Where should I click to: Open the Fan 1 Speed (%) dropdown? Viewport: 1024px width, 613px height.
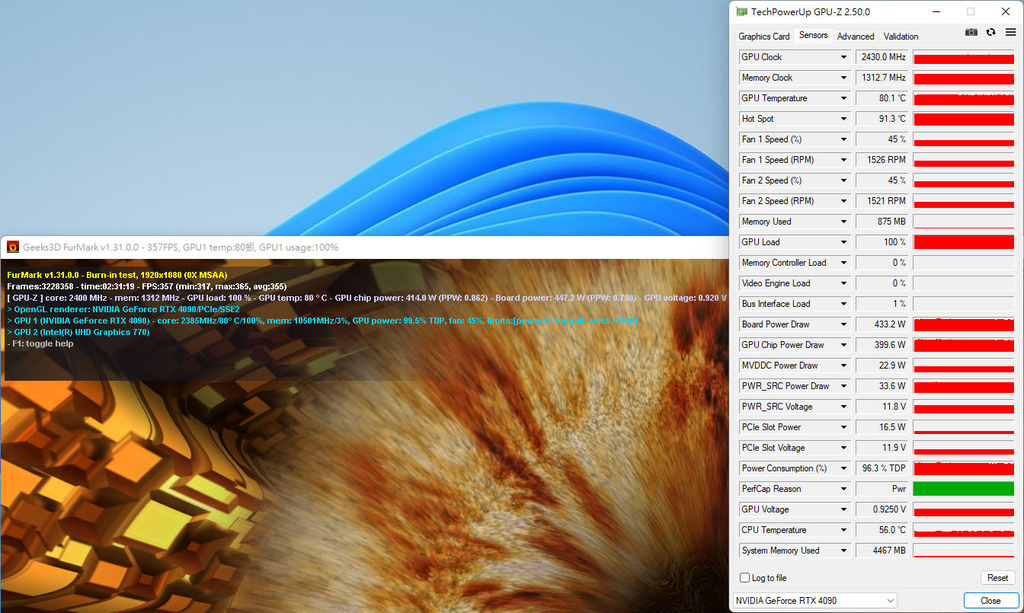pyautogui.click(x=843, y=140)
